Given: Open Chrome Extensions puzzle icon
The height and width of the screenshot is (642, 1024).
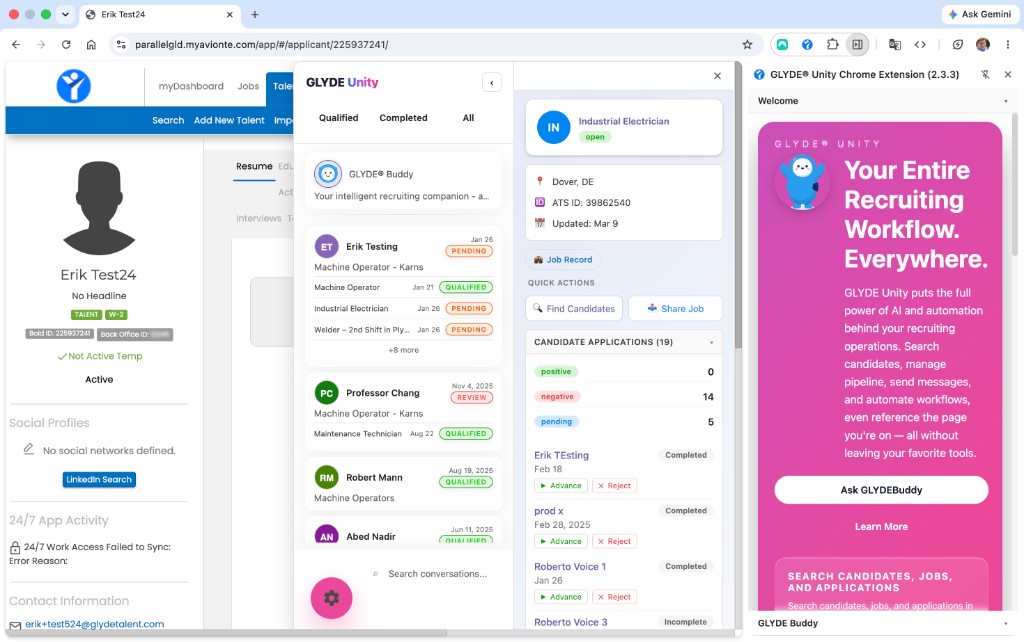Looking at the screenshot, I should (832, 44).
